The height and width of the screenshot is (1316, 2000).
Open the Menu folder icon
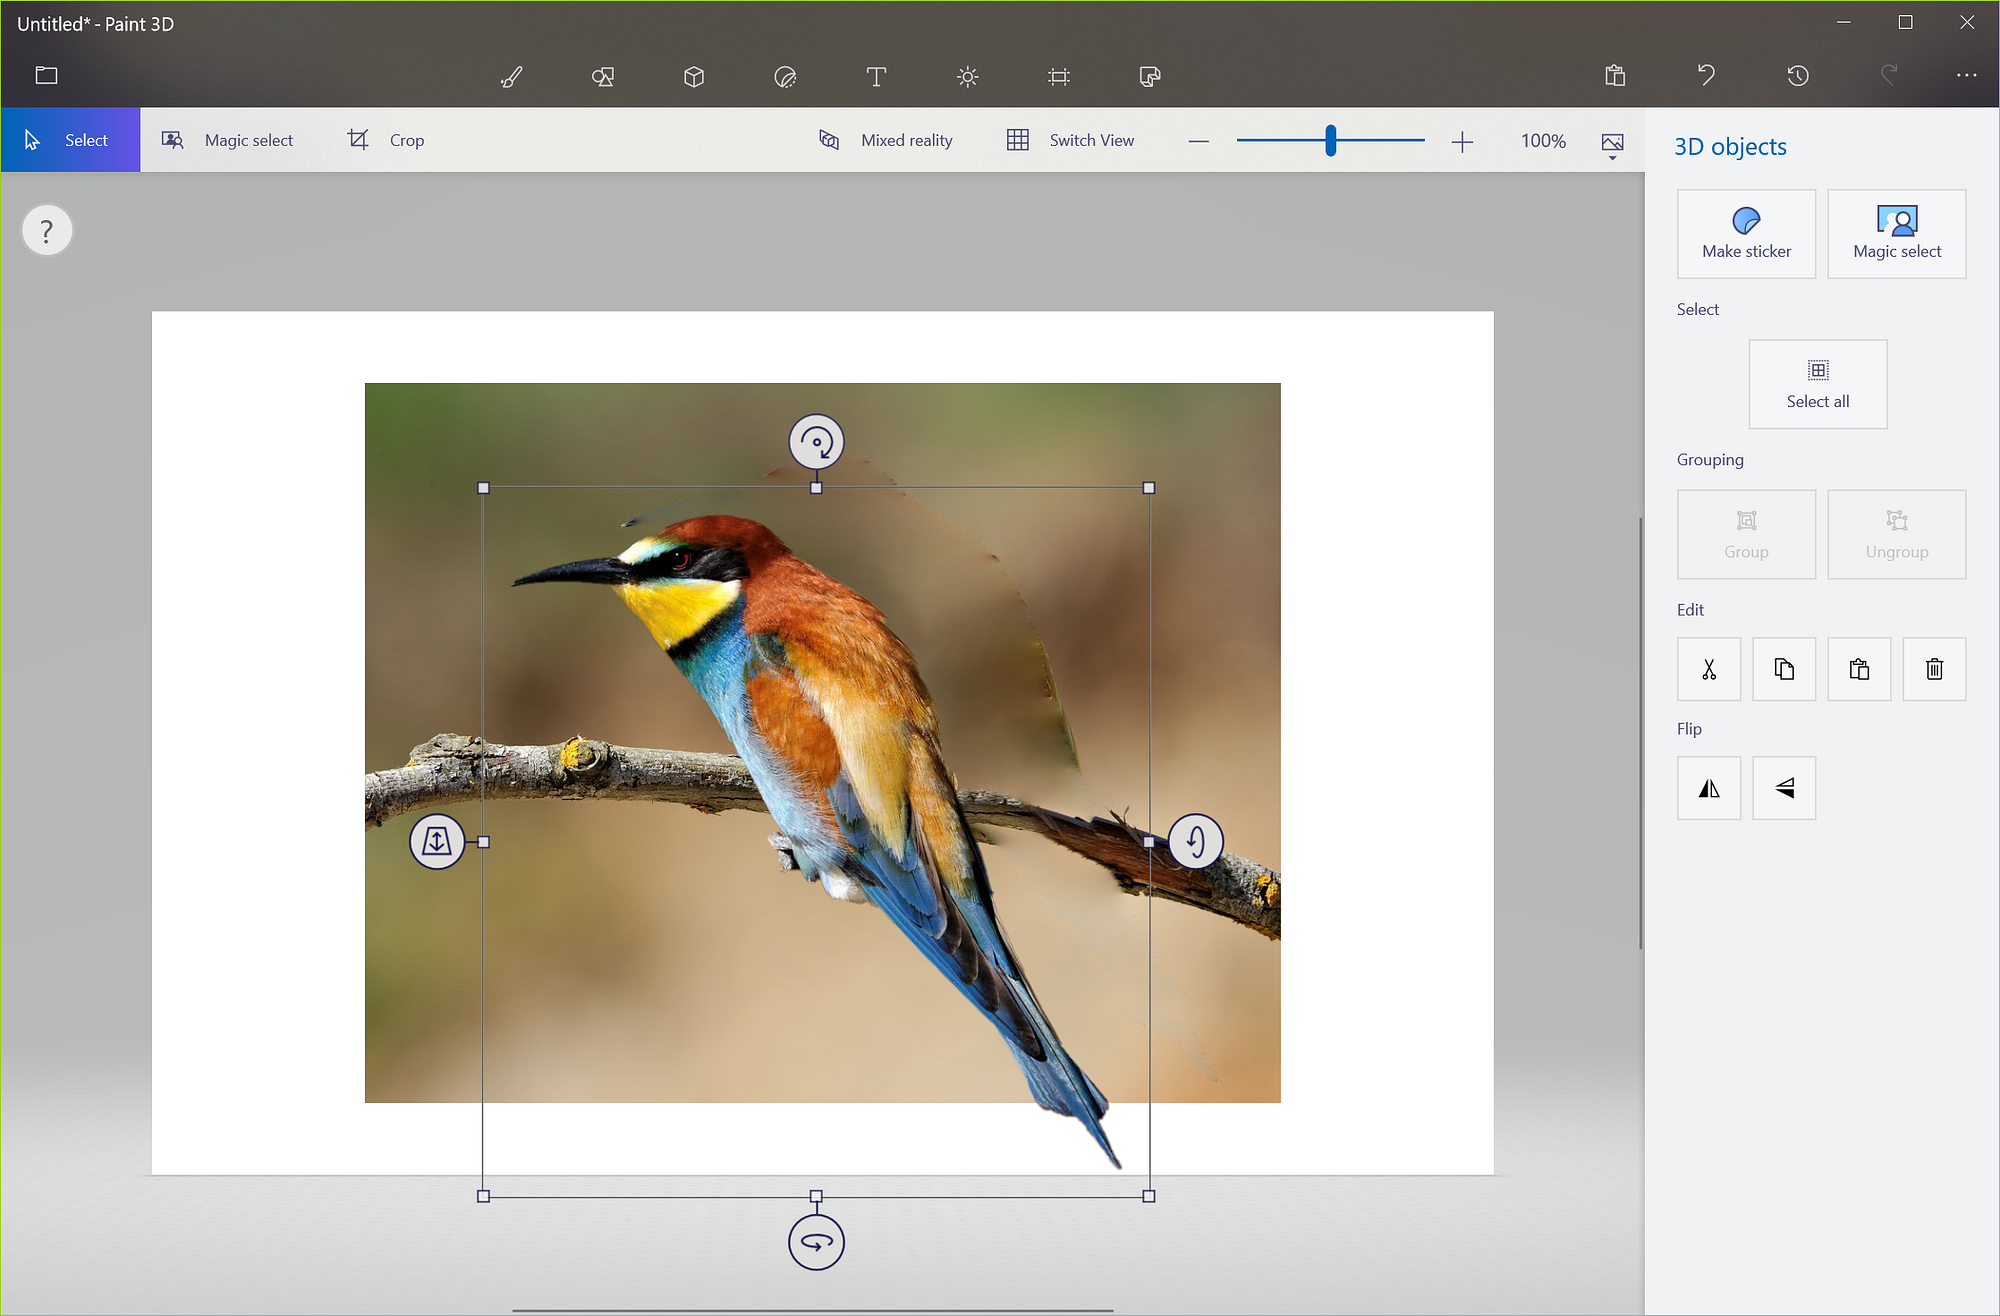click(46, 76)
